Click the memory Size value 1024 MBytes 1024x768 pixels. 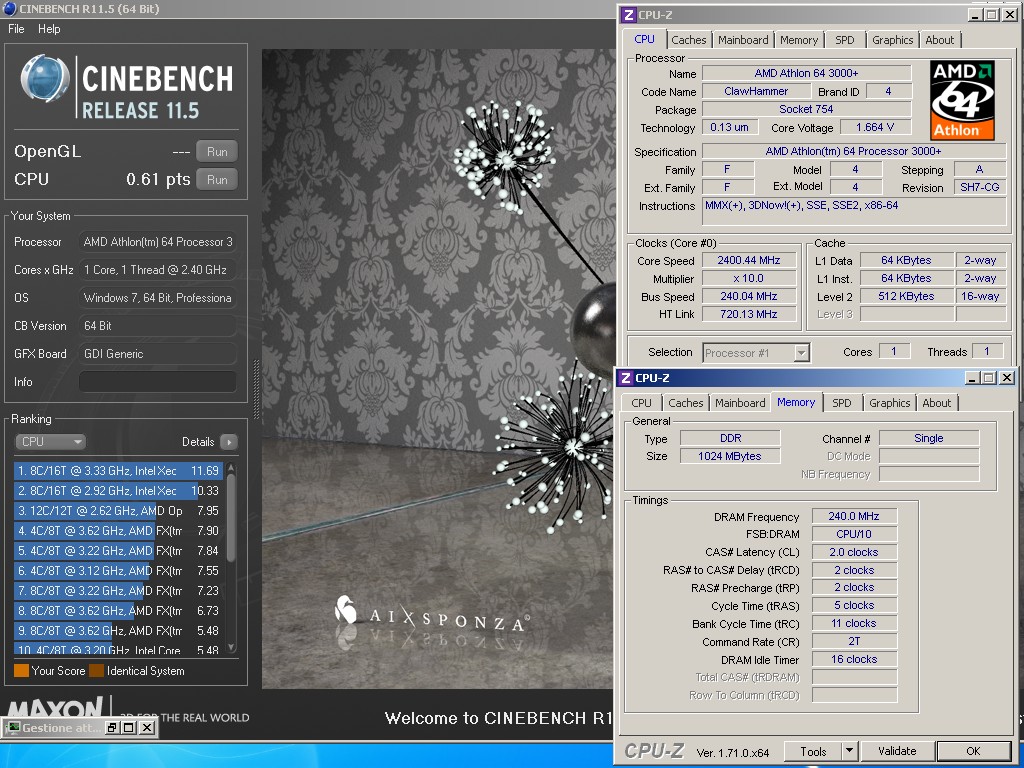(729, 456)
